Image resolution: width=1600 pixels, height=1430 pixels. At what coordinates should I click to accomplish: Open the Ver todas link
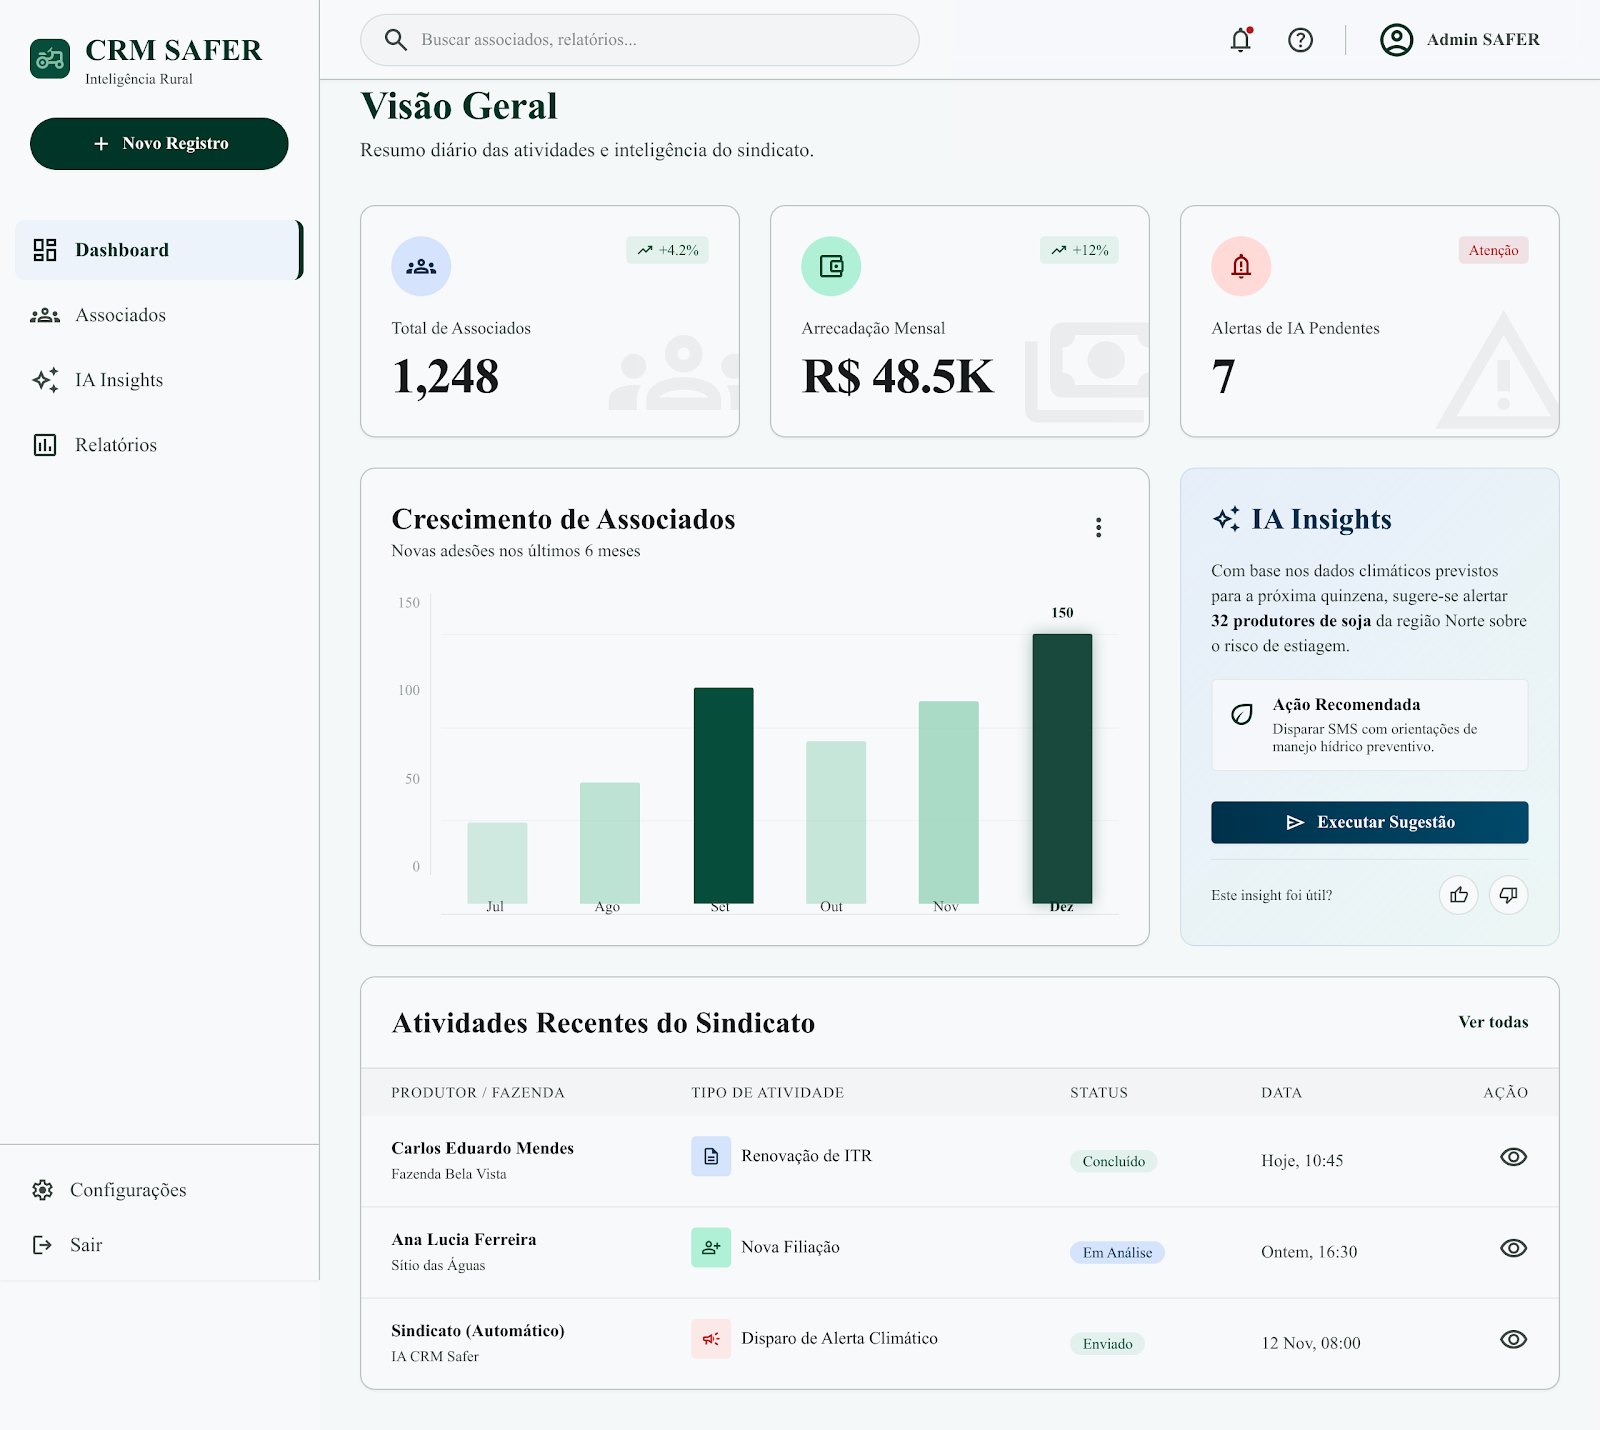coord(1493,1022)
